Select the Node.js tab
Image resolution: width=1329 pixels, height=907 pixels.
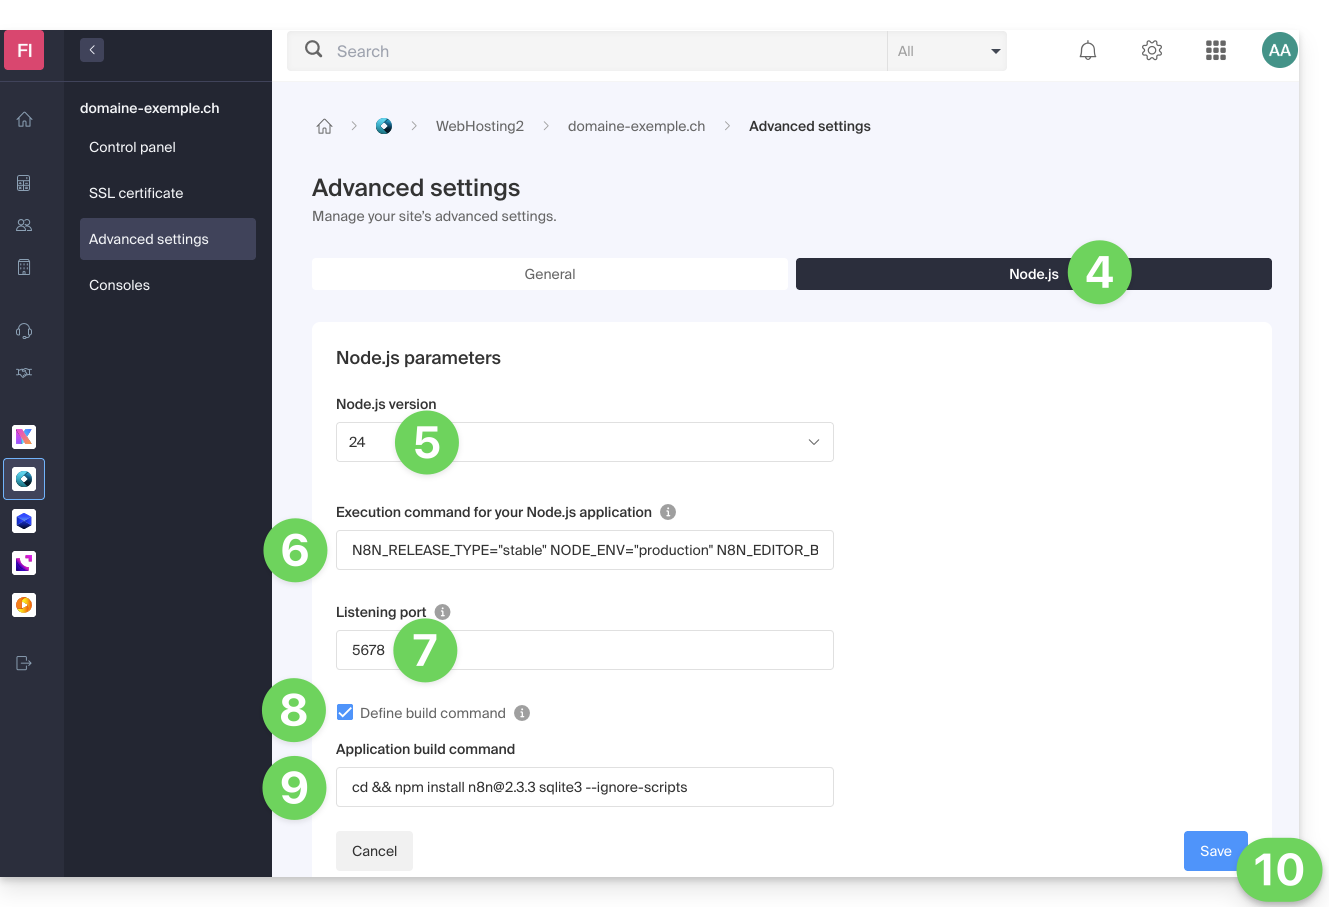(x=1033, y=274)
